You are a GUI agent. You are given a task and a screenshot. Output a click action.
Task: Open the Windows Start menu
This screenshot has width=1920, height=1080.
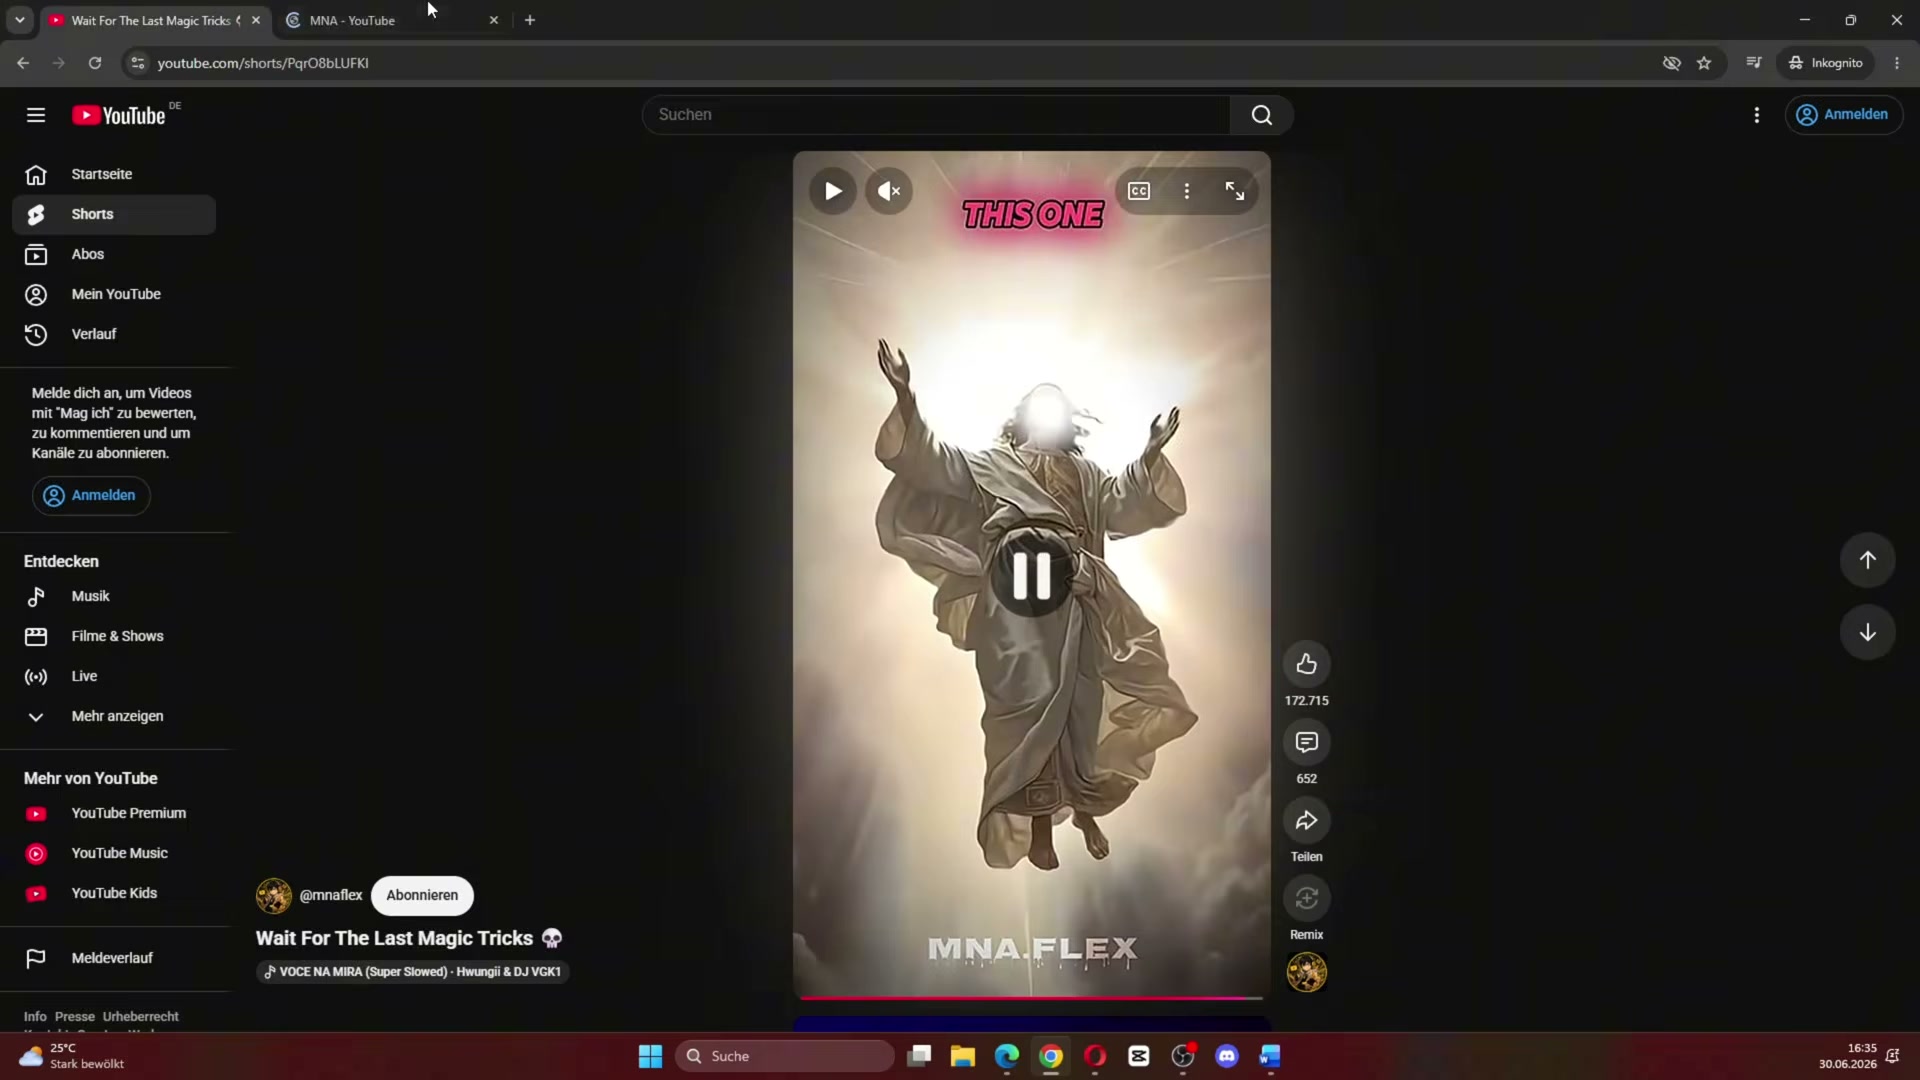(x=650, y=1056)
